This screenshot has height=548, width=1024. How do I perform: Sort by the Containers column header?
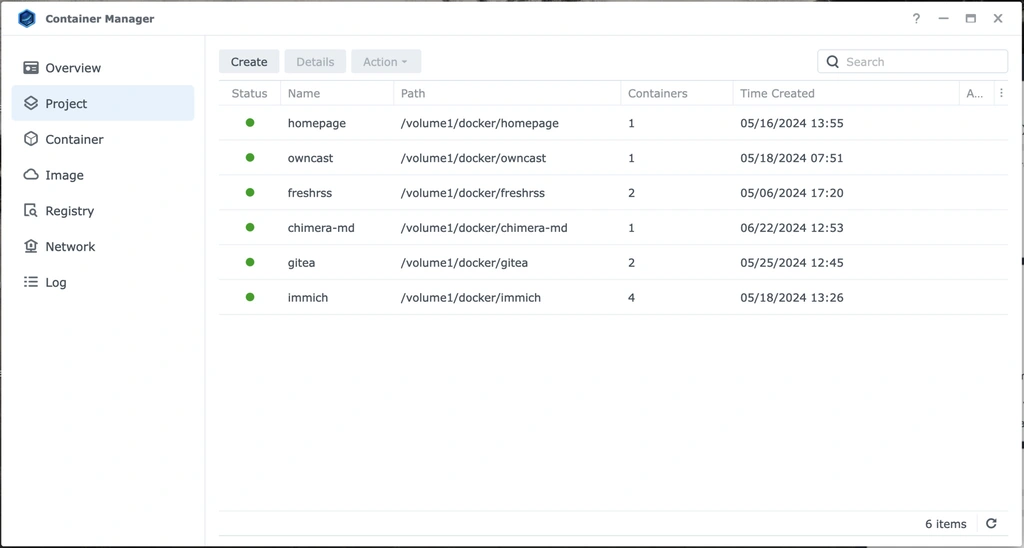tap(677, 93)
